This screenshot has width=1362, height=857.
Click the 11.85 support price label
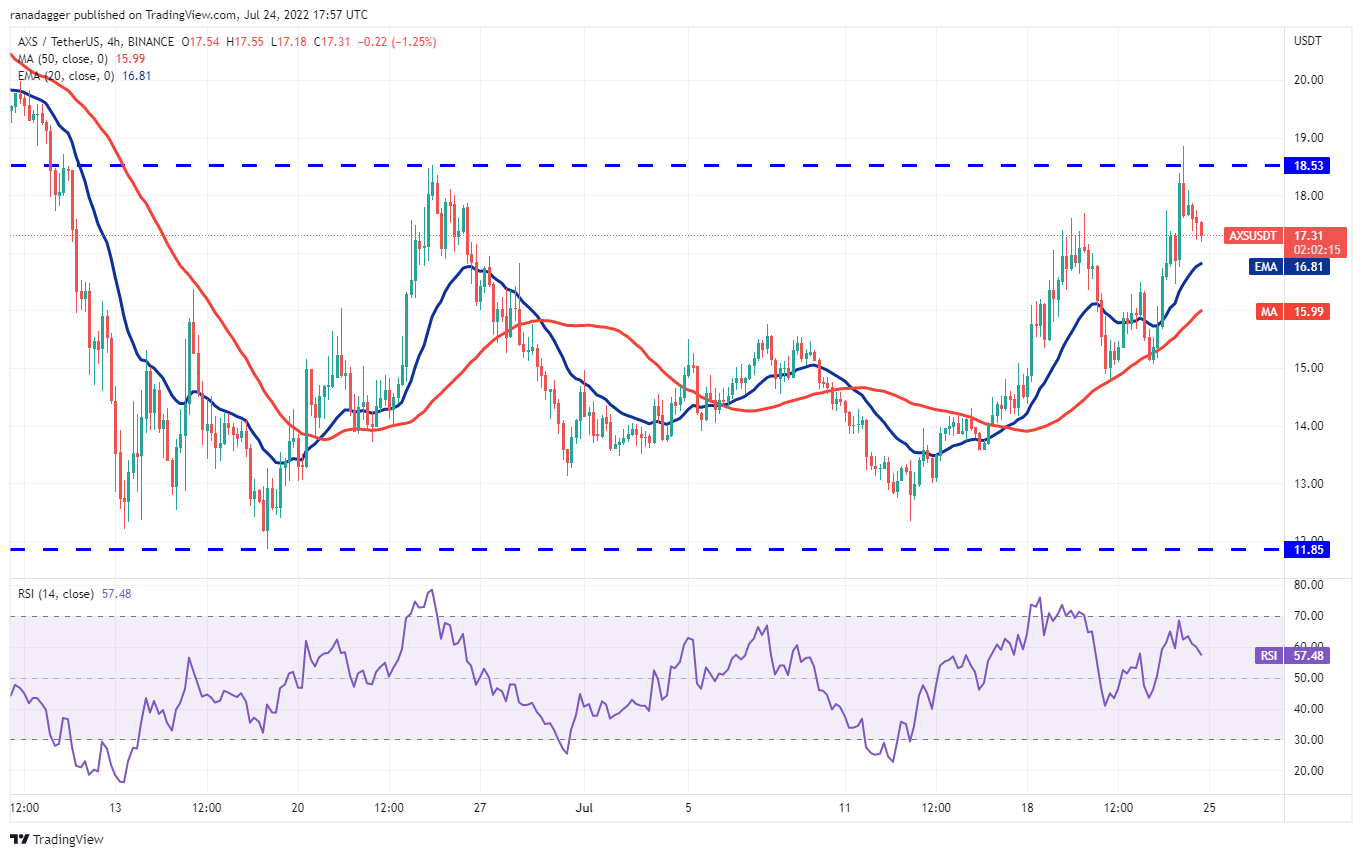point(1307,549)
